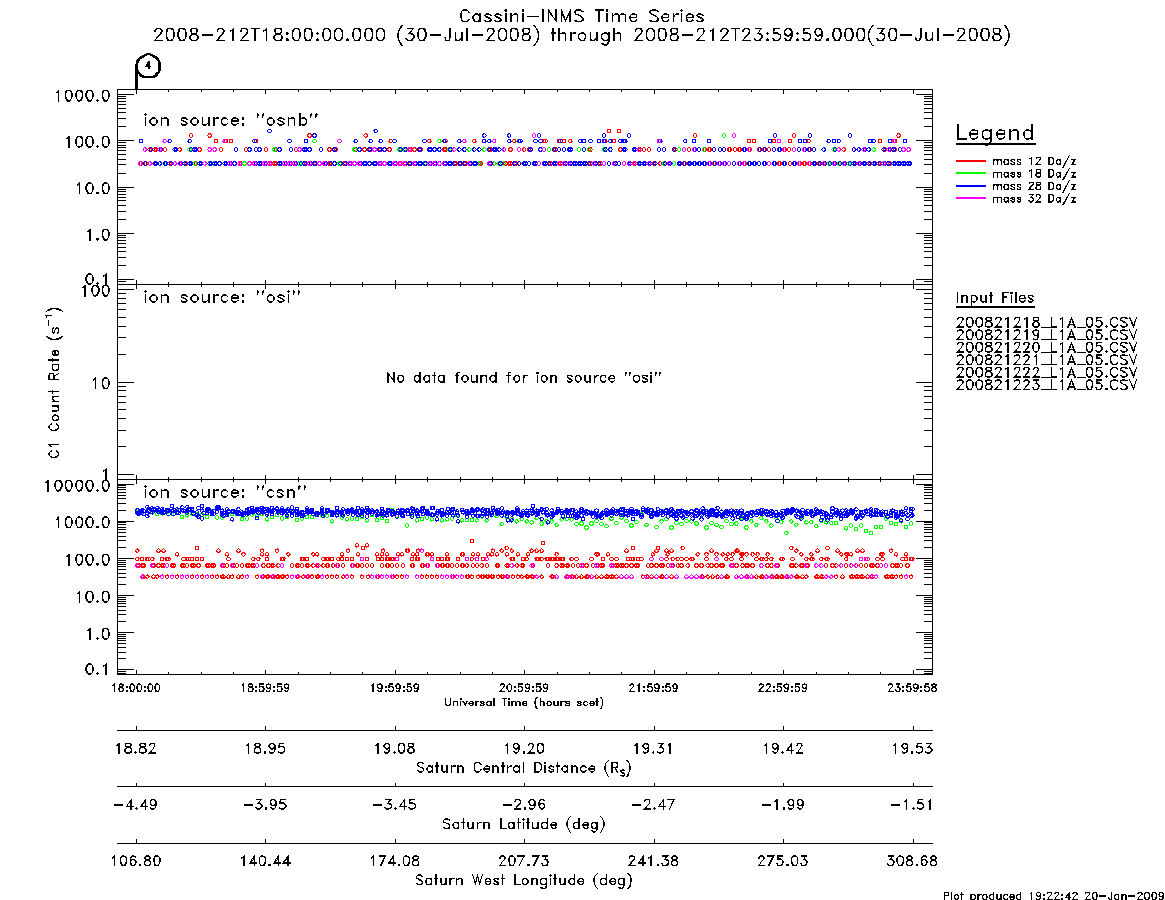This screenshot has height=900, width=1165.
Task: Click longitude value 174.08
Action: click(395, 861)
